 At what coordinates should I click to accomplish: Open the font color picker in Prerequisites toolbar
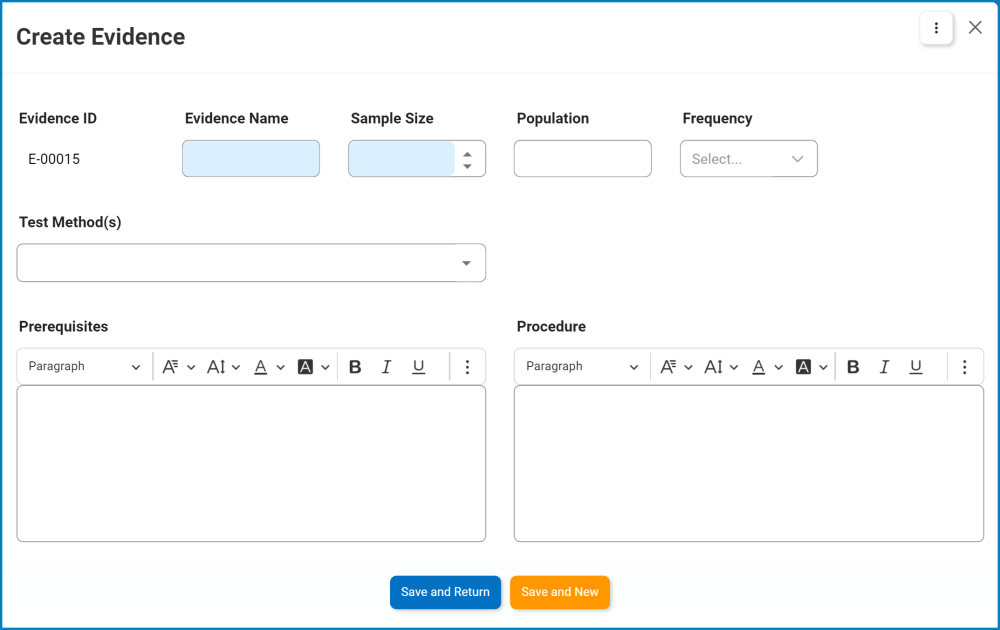tap(260, 366)
